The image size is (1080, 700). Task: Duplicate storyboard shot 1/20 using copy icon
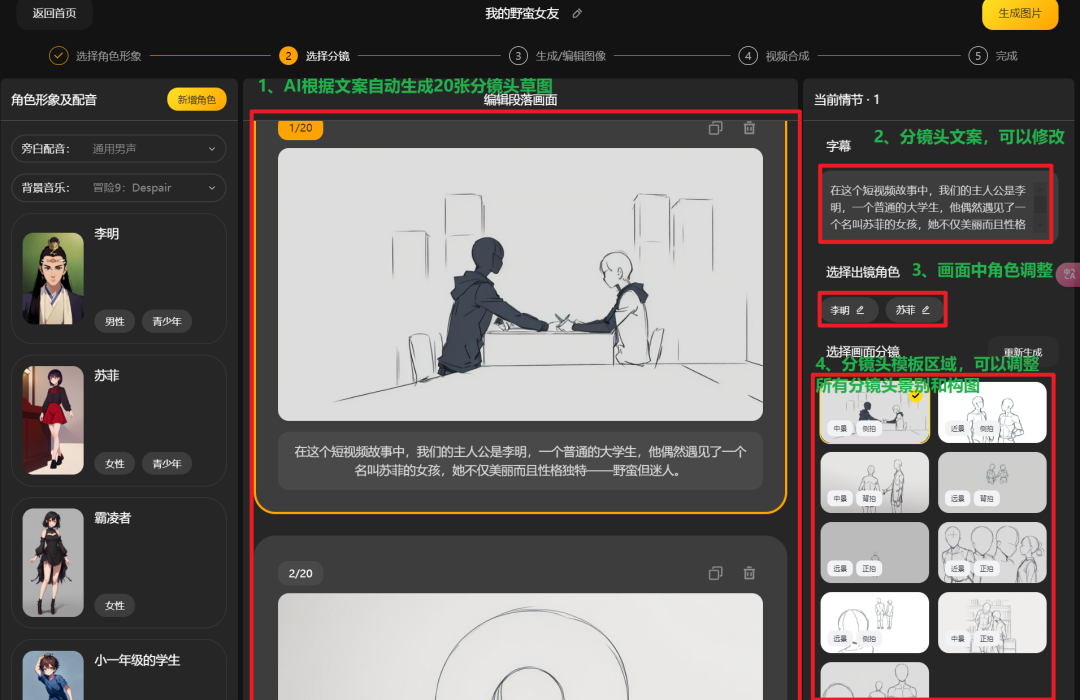[x=715, y=128]
